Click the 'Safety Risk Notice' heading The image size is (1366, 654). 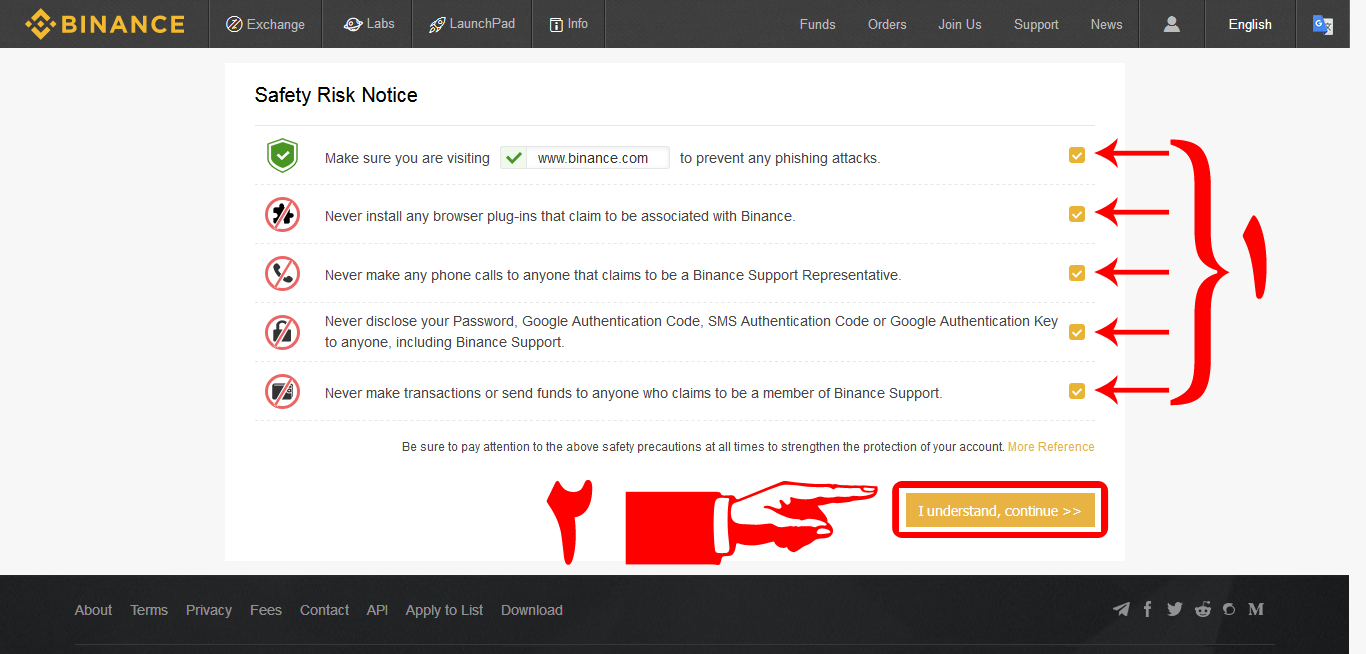coord(336,95)
